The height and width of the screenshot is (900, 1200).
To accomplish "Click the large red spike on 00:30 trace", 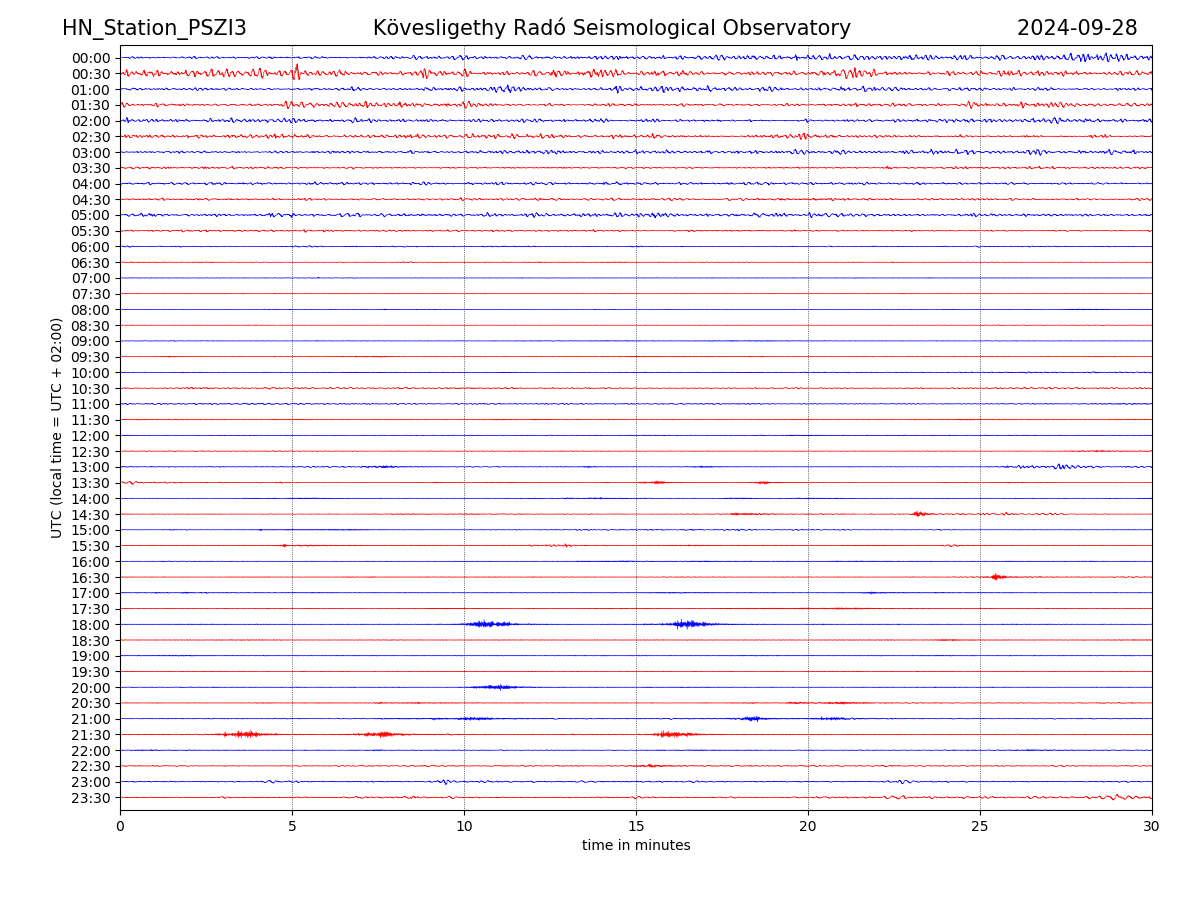I will (x=296, y=71).
